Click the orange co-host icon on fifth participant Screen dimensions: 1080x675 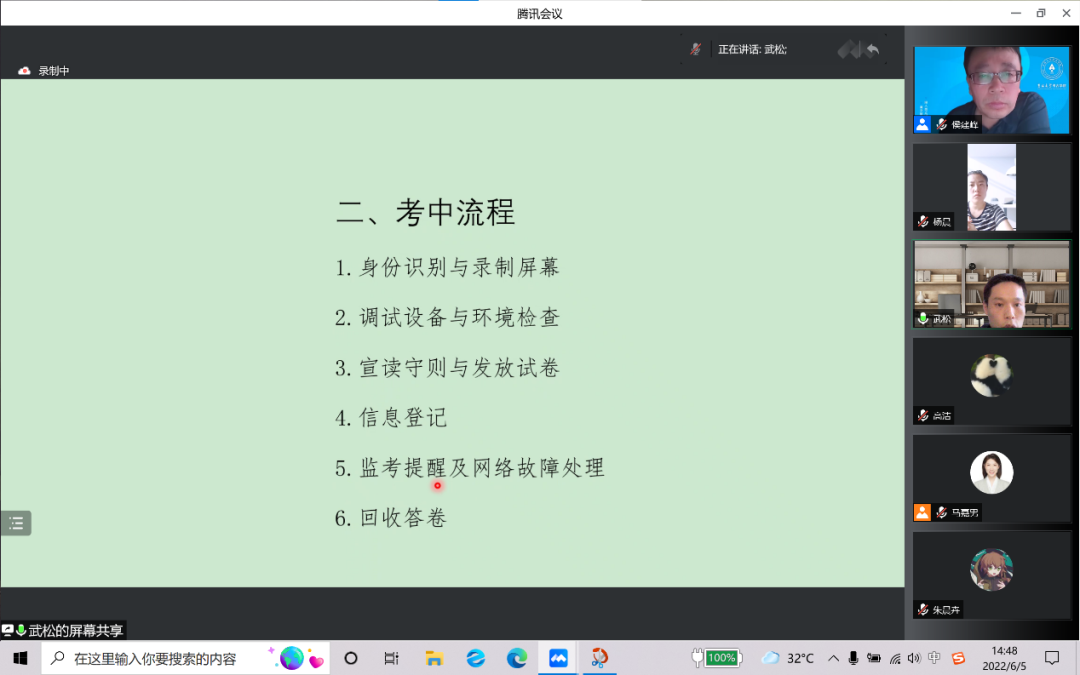pyautogui.click(x=922, y=512)
